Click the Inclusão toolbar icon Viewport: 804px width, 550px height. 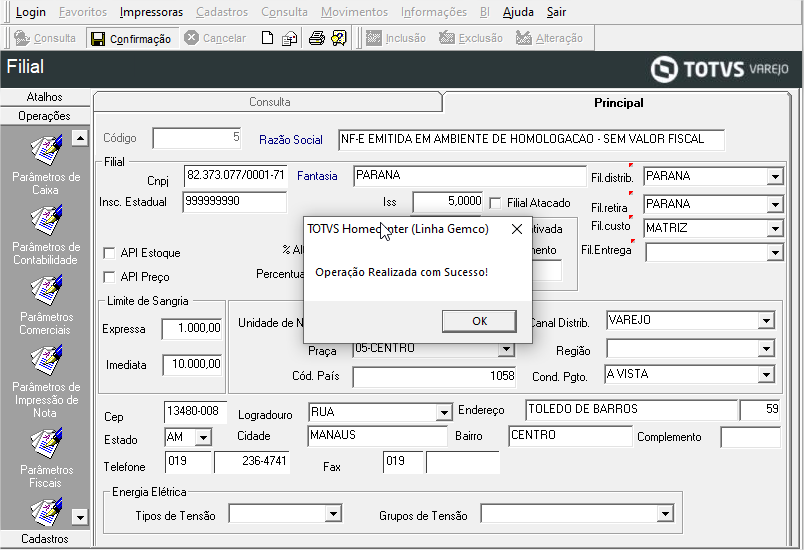[374, 38]
